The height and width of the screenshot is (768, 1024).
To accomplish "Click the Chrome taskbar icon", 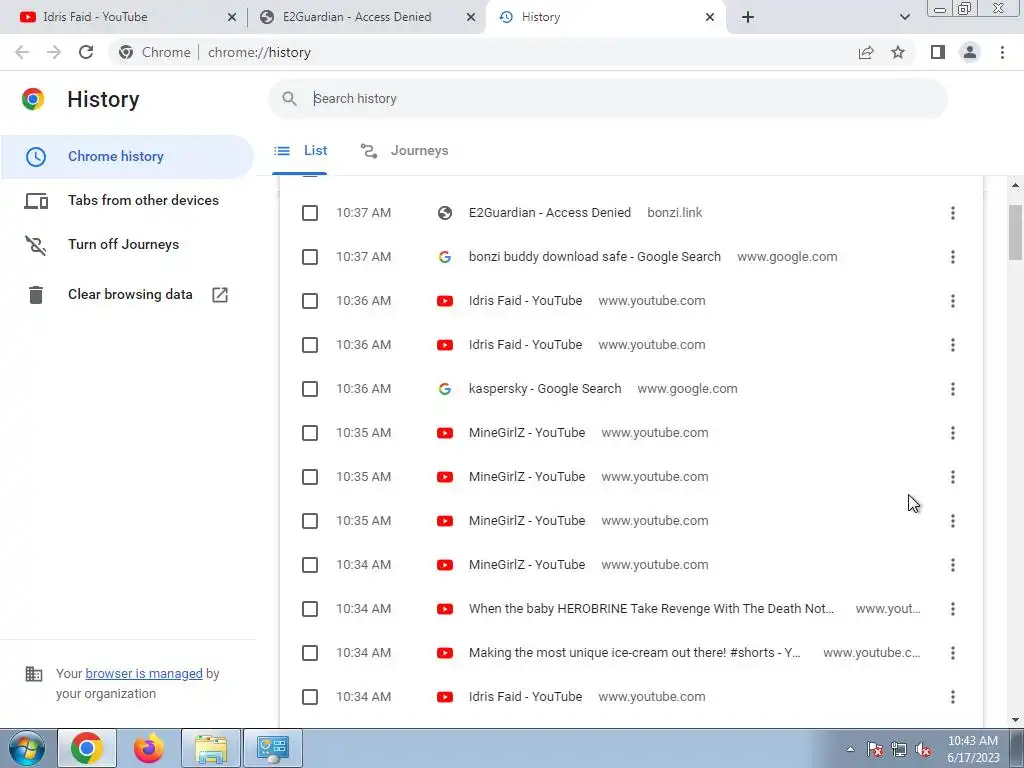I will (x=87, y=748).
